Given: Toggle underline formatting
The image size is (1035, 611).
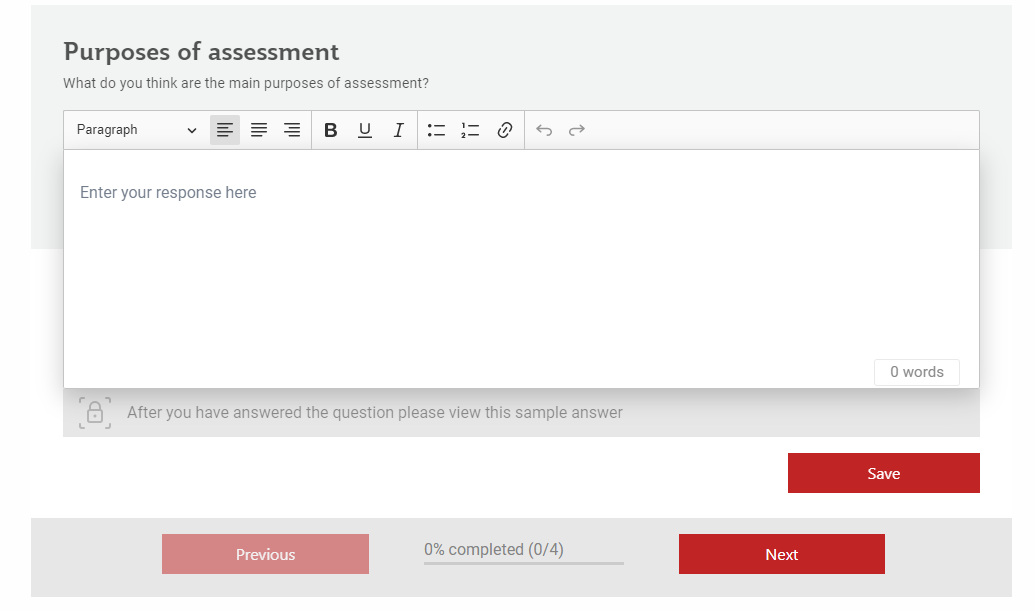Looking at the screenshot, I should [365, 130].
